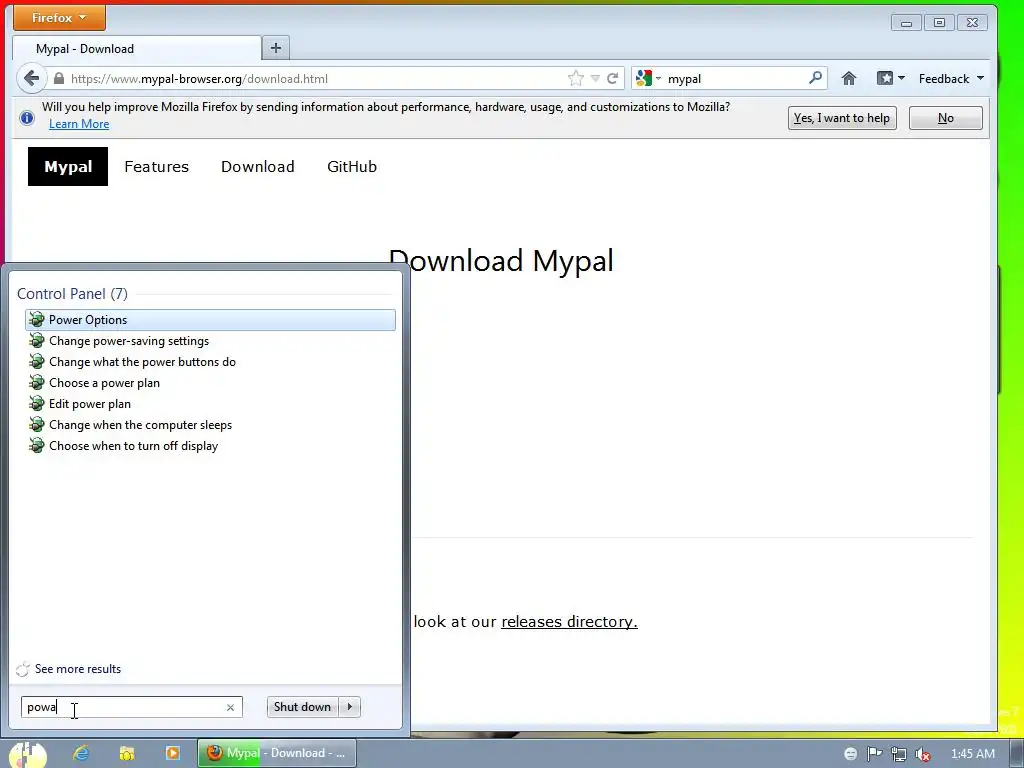Open the Features page menu item
Viewport: 1024px width, 768px height.
157,167
